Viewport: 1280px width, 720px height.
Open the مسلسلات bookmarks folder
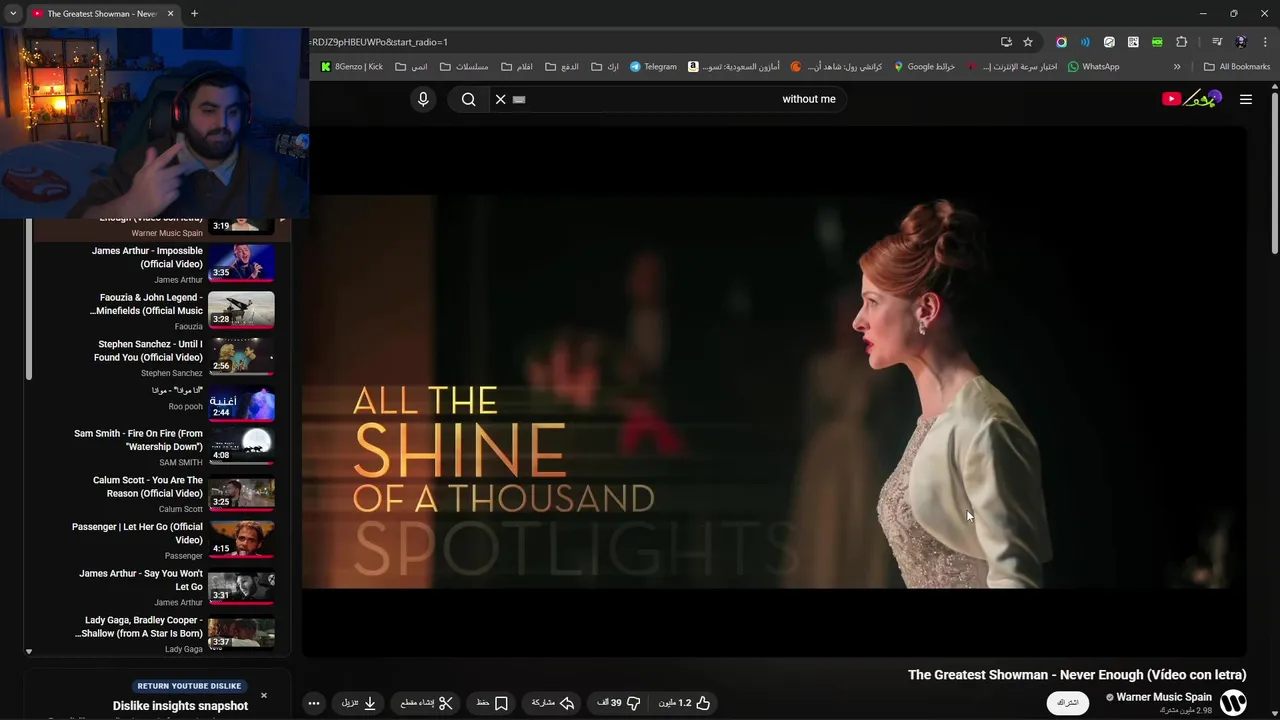click(x=464, y=67)
